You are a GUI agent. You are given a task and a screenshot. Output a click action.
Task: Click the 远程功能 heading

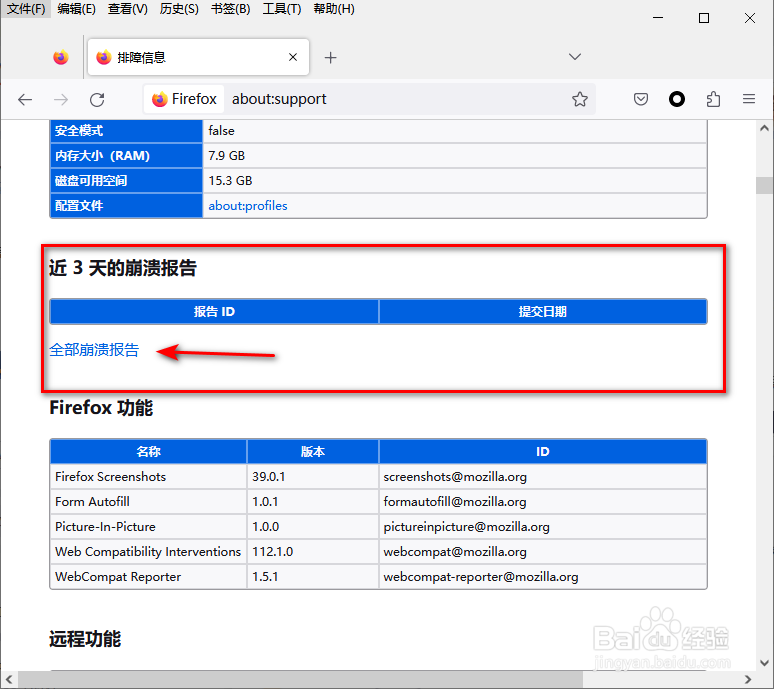point(85,639)
